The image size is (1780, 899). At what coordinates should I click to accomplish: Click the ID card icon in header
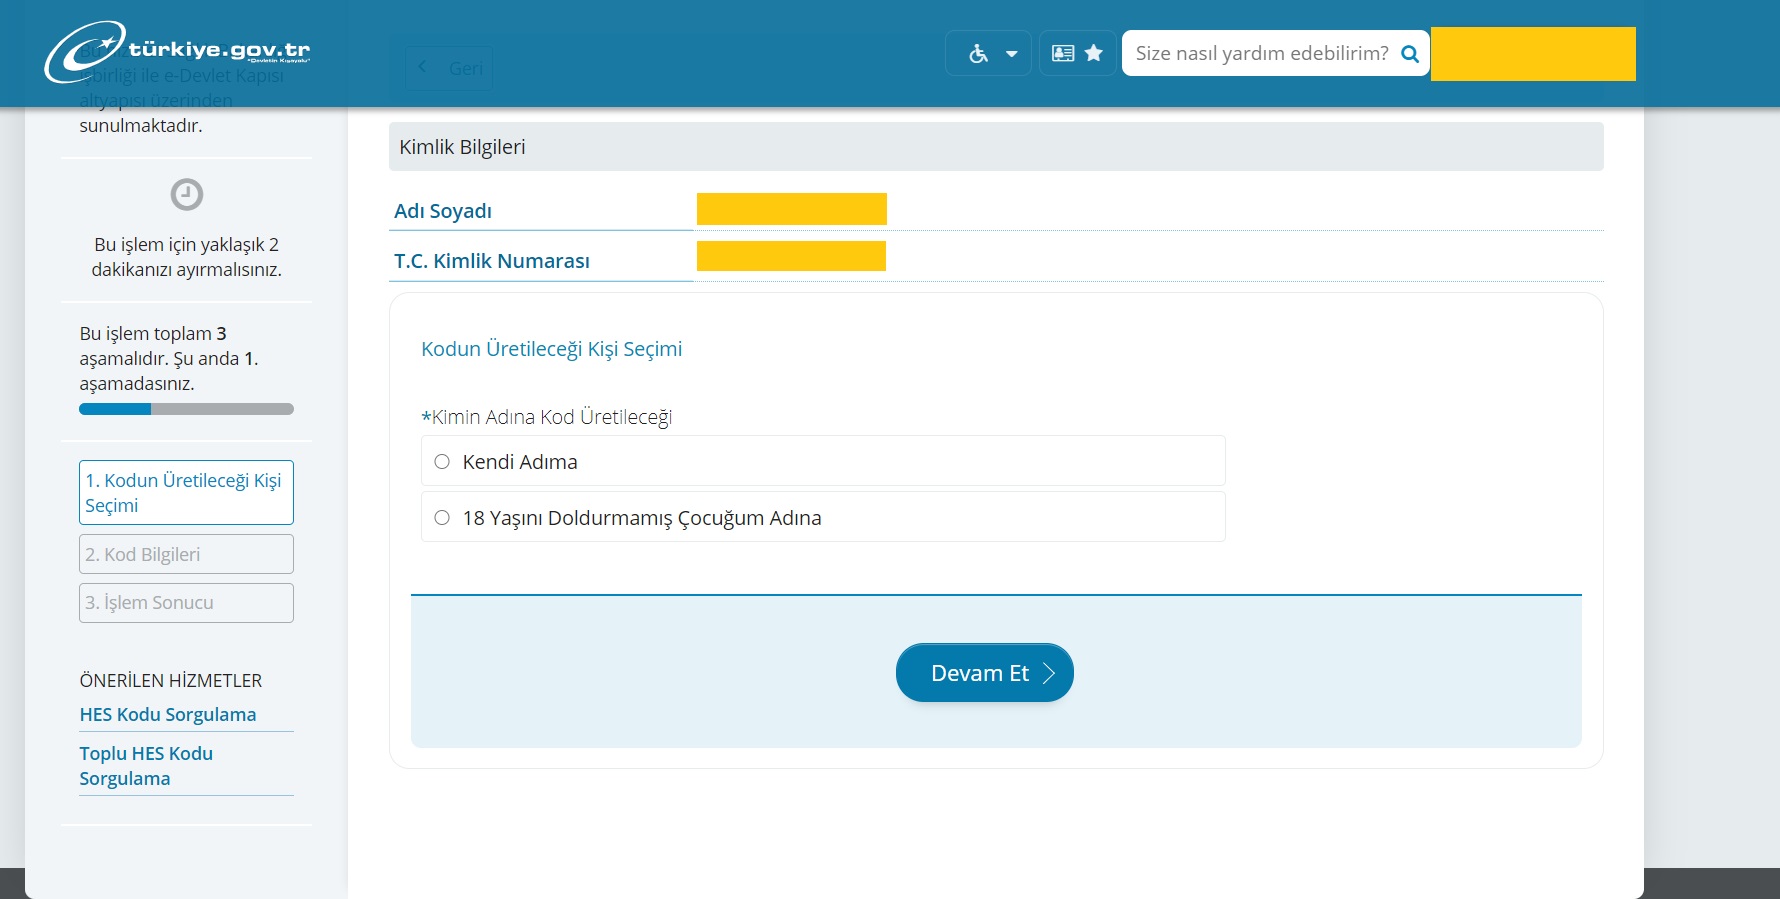pyautogui.click(x=1063, y=54)
